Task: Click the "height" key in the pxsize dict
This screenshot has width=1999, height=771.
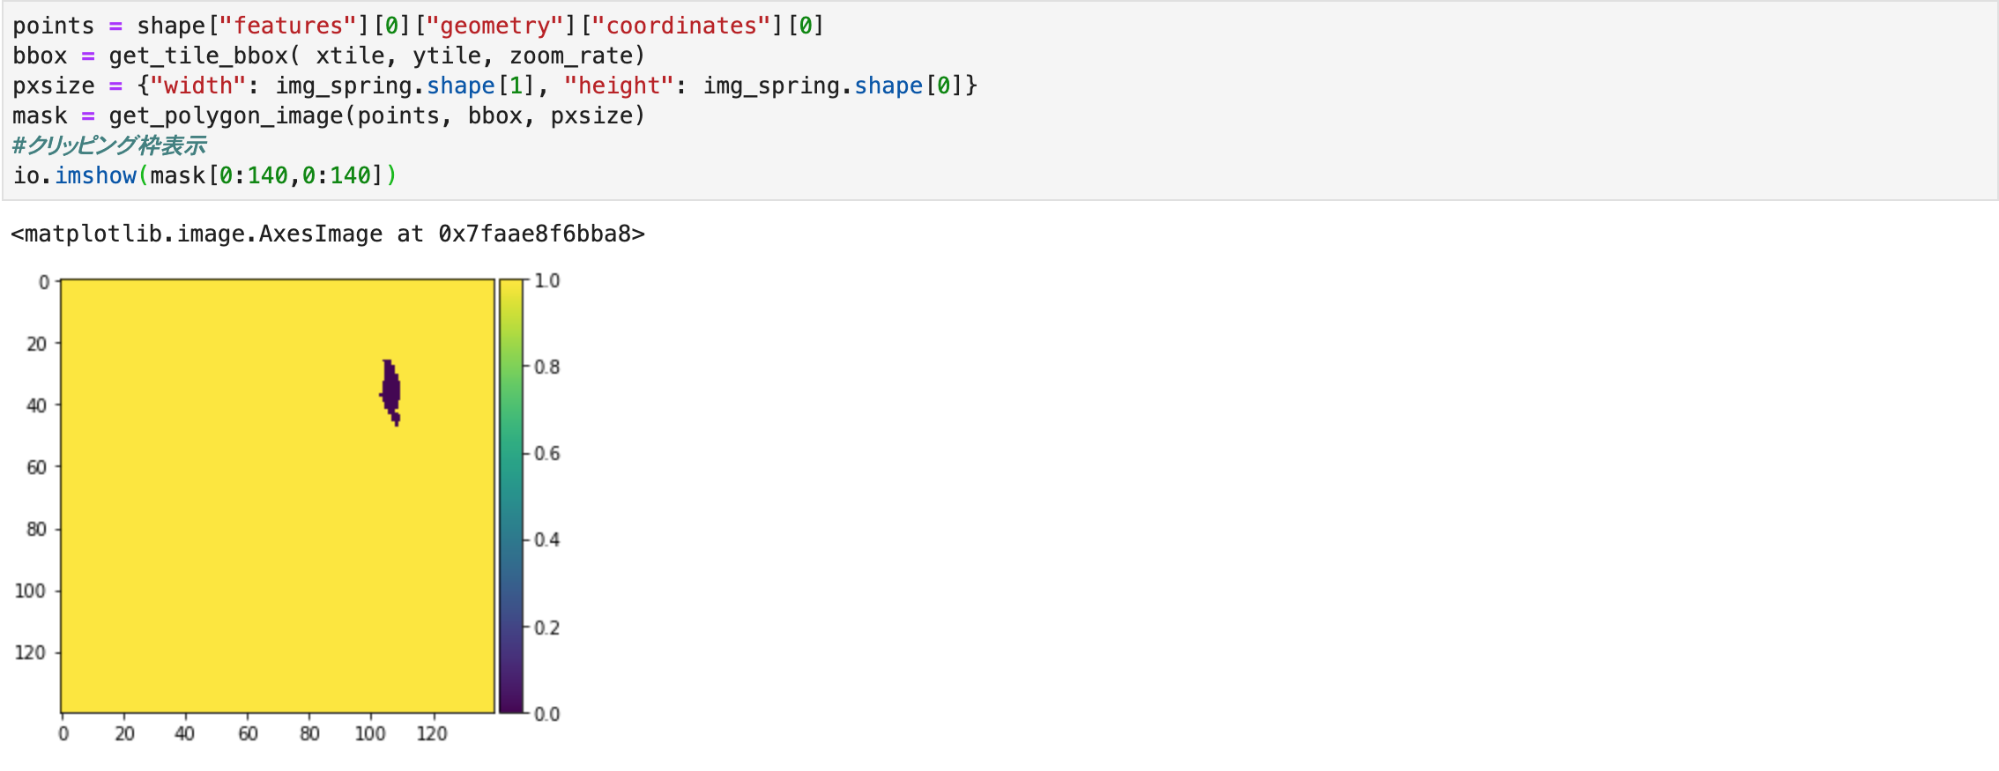Action: pyautogui.click(x=619, y=86)
